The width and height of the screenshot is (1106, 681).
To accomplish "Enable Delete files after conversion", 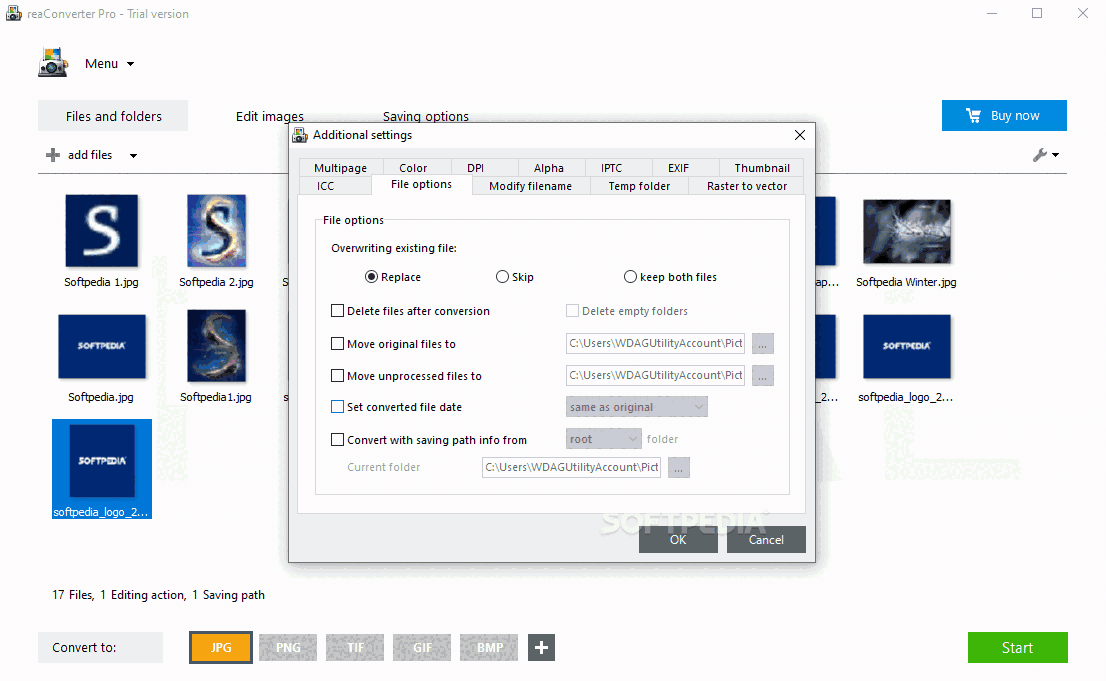I will (337, 310).
